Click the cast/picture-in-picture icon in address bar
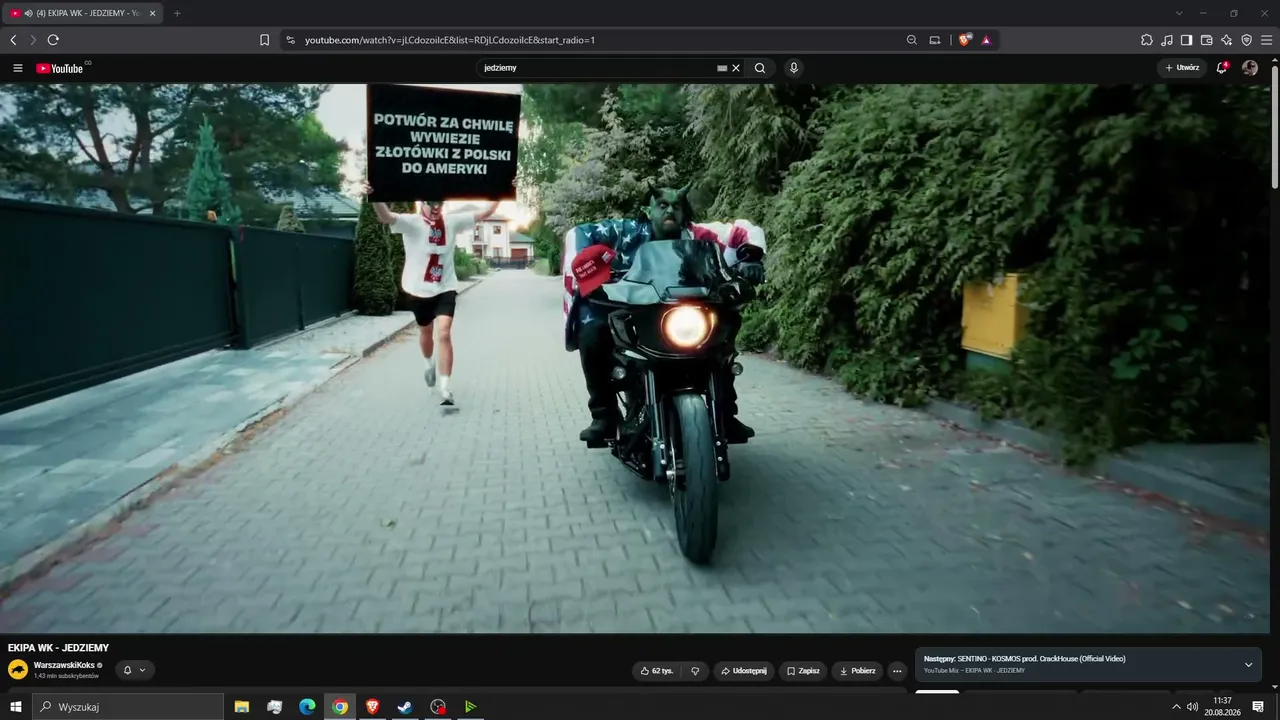Image resolution: width=1280 pixels, height=720 pixels. (935, 40)
